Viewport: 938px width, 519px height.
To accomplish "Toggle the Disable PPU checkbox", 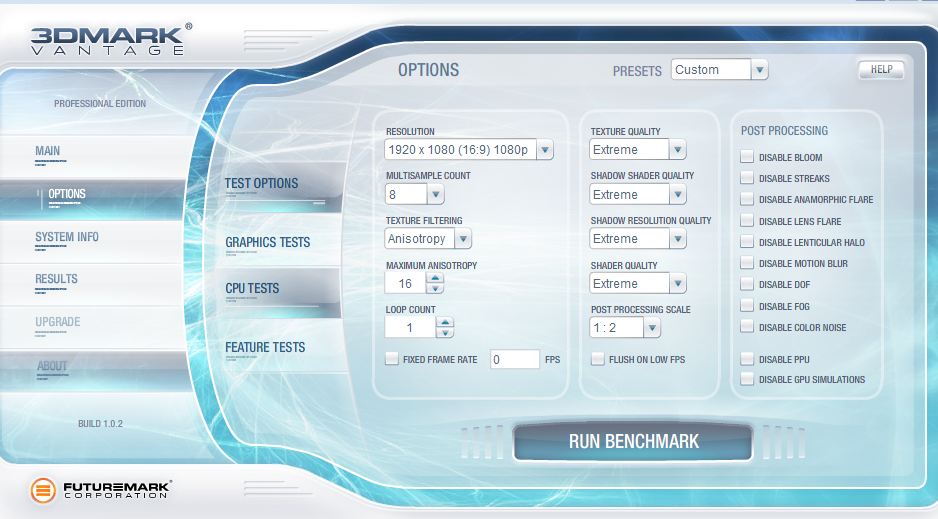I will (x=747, y=359).
